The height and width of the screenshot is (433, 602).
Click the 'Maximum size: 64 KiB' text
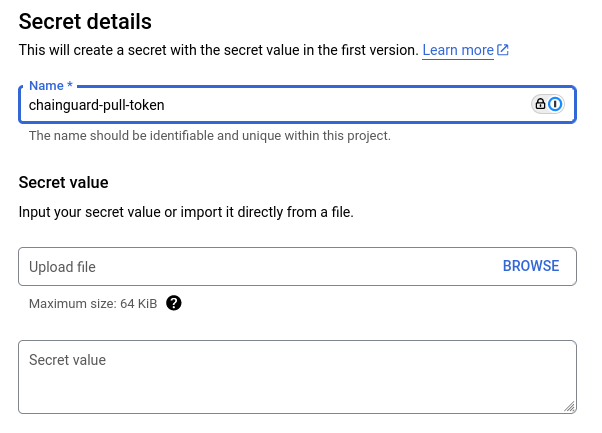pos(93,303)
